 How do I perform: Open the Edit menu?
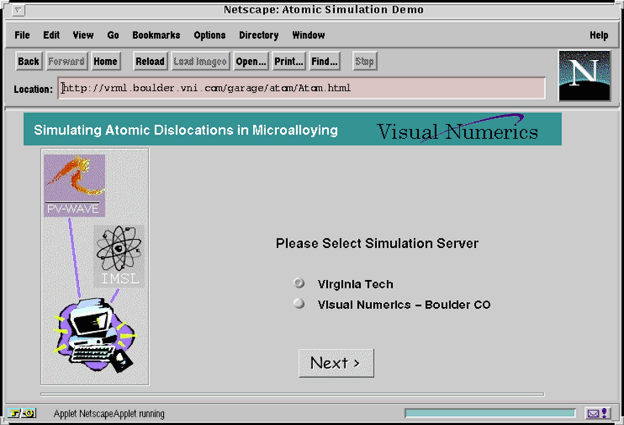[51, 35]
